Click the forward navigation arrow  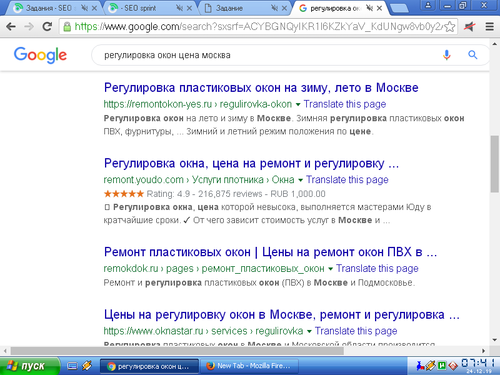coord(29,27)
